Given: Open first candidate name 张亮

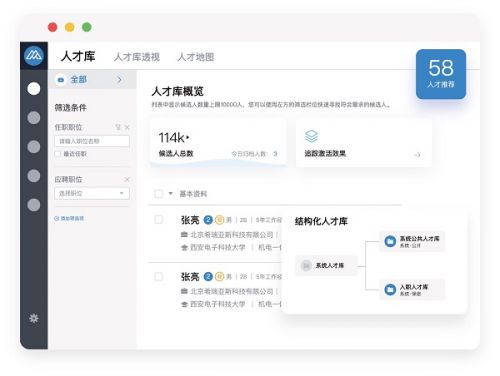Looking at the screenshot, I should 190,220.
